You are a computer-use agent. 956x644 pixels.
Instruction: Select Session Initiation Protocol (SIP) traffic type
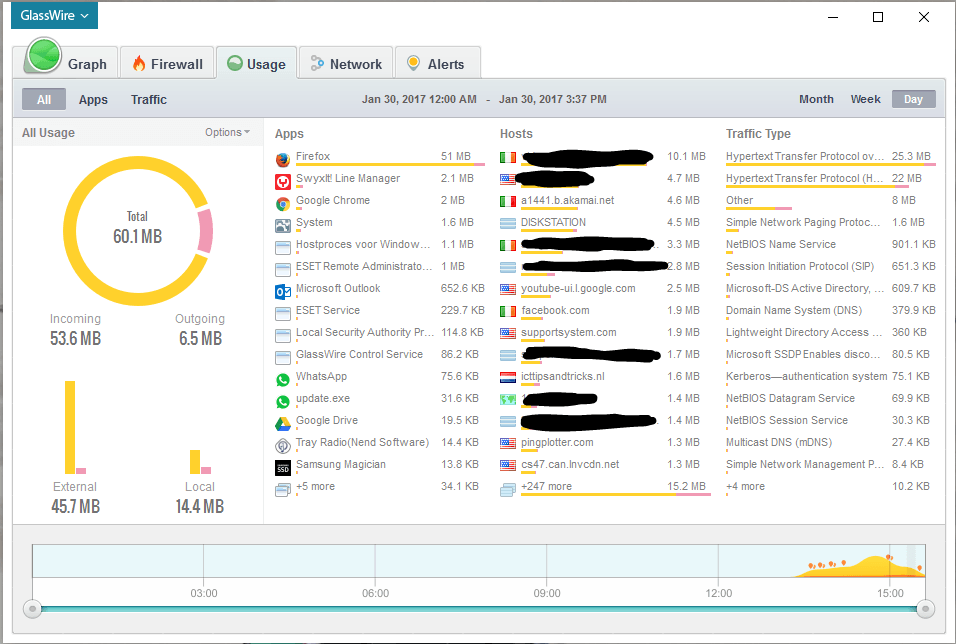click(x=830, y=267)
